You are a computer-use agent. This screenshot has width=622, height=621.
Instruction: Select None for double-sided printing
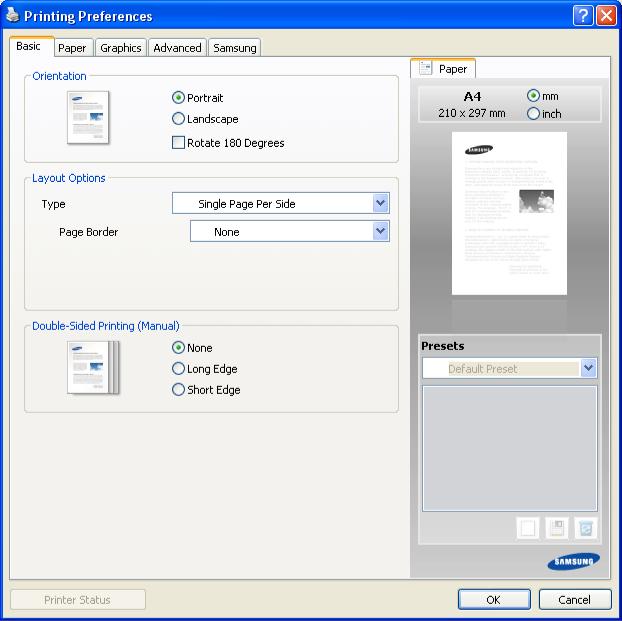click(x=178, y=348)
